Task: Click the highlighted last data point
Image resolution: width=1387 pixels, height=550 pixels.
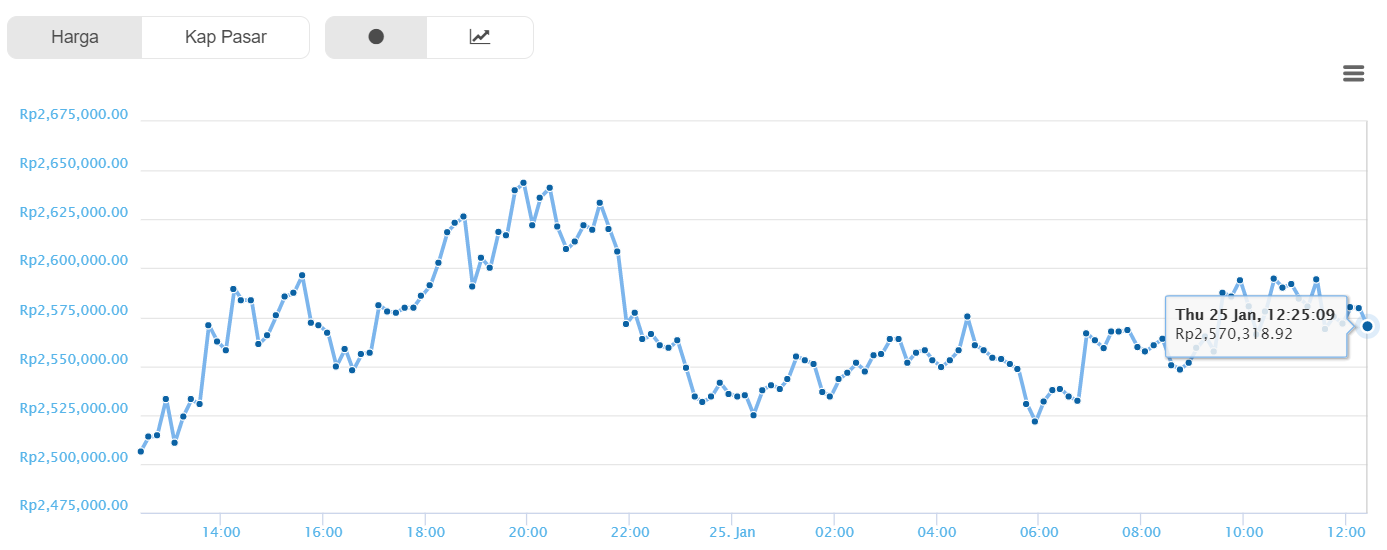Action: [x=1367, y=326]
